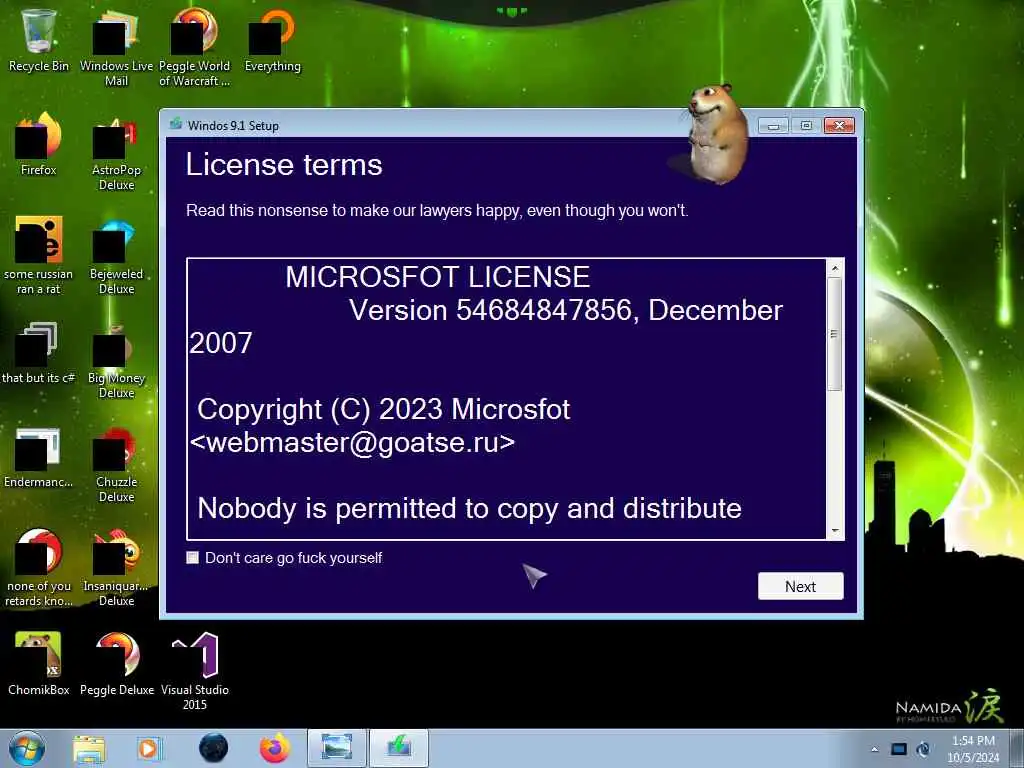Open the Windows Start orb
The height and width of the screenshot is (768, 1024).
(27, 748)
